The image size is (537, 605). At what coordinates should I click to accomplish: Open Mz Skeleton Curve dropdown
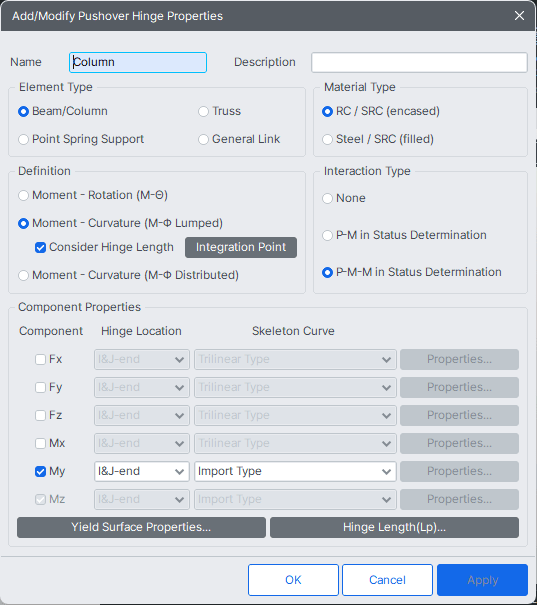(295, 500)
